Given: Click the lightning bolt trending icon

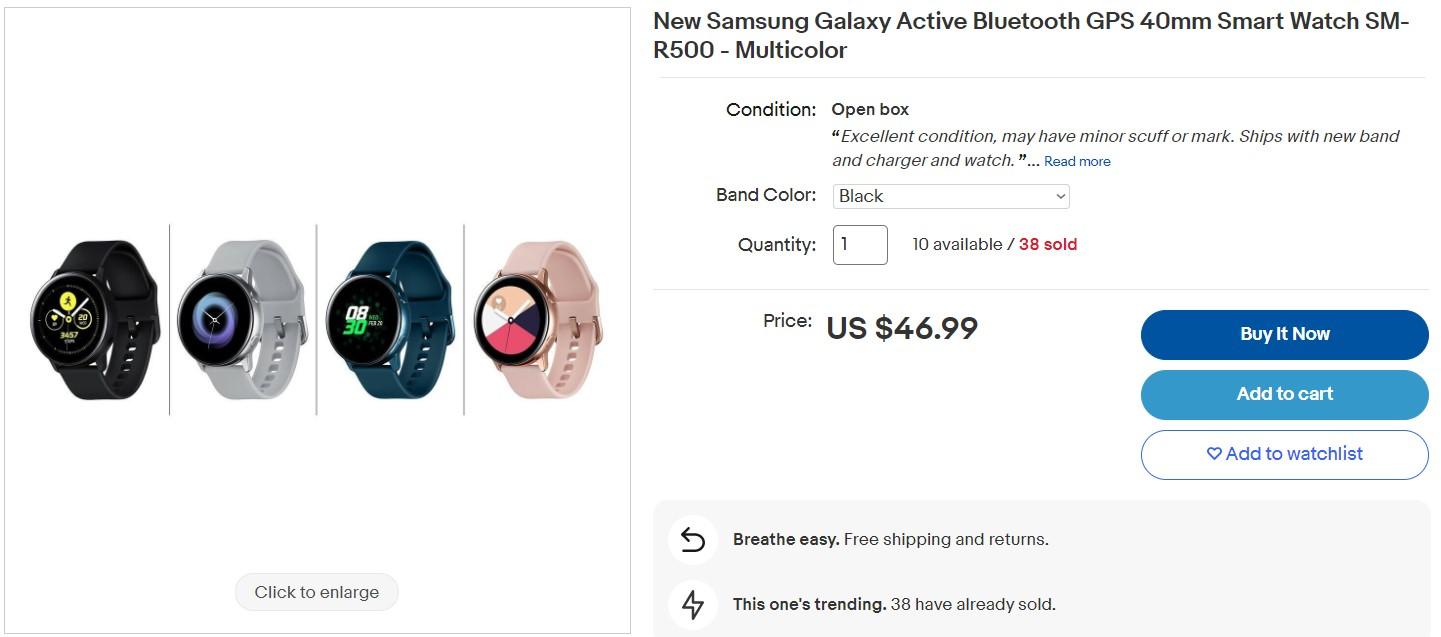Looking at the screenshot, I should click(x=693, y=605).
